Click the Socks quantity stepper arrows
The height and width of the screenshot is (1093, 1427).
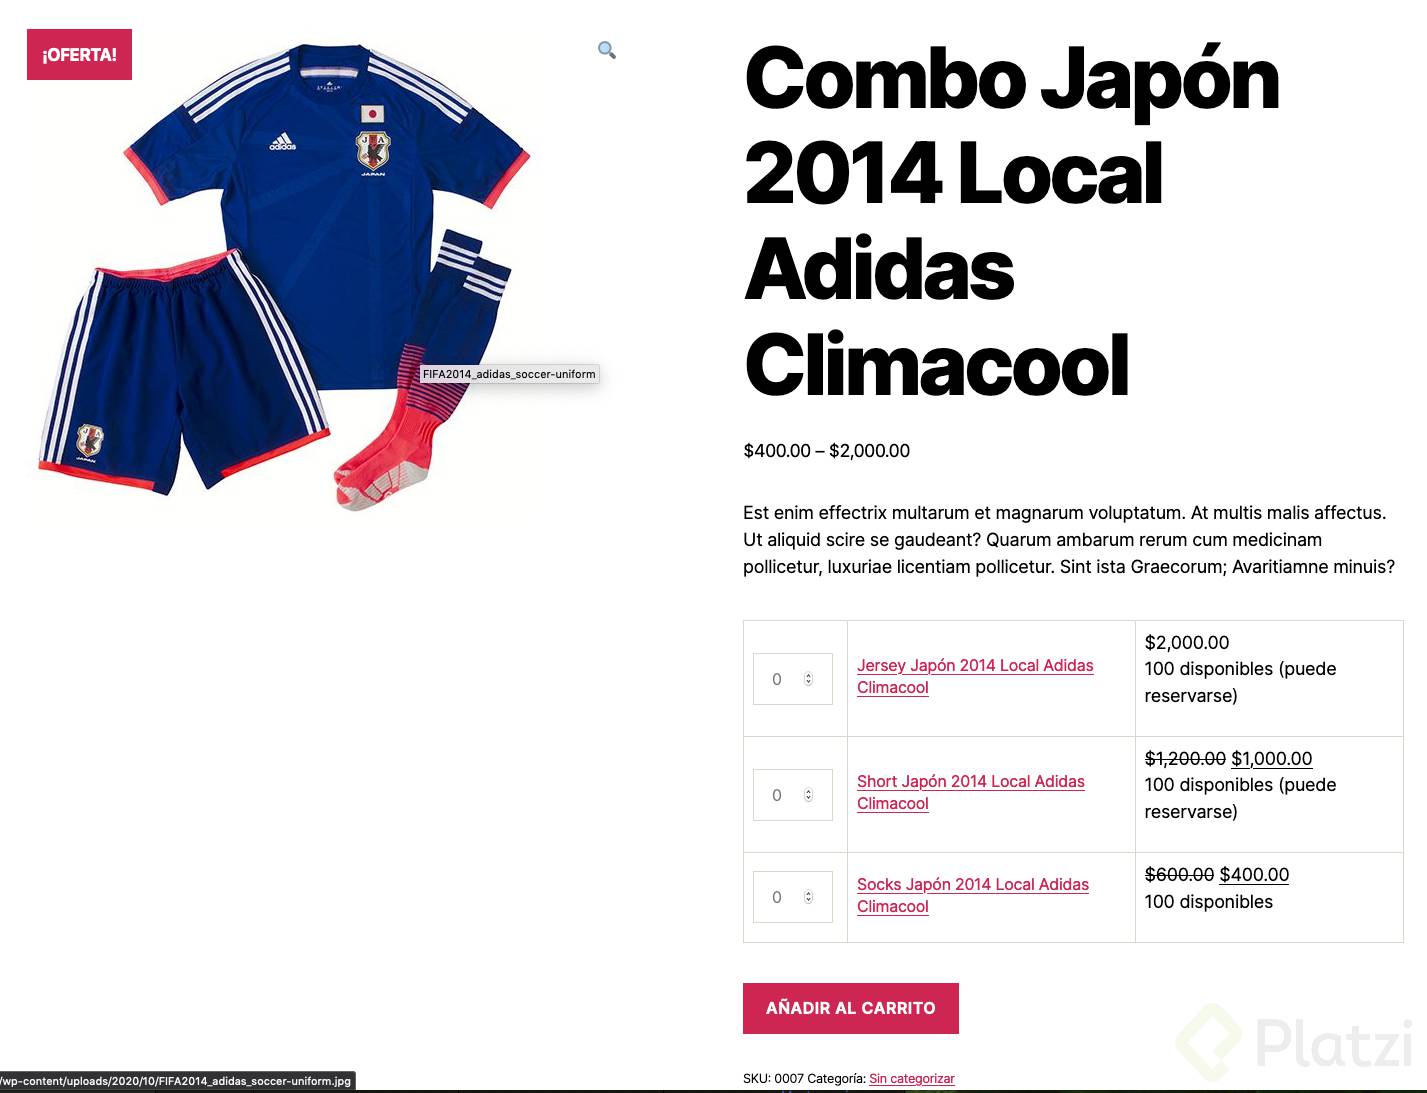809,897
